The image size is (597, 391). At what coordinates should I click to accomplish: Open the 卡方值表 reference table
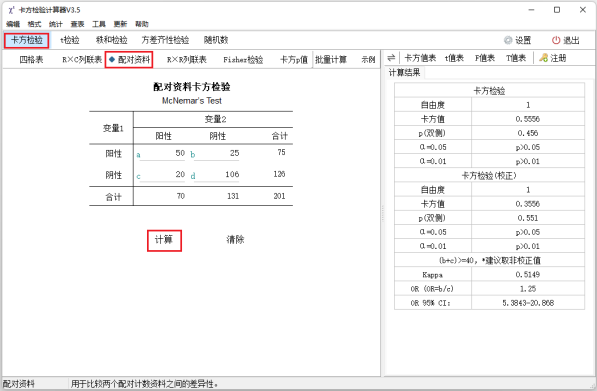[x=420, y=58]
